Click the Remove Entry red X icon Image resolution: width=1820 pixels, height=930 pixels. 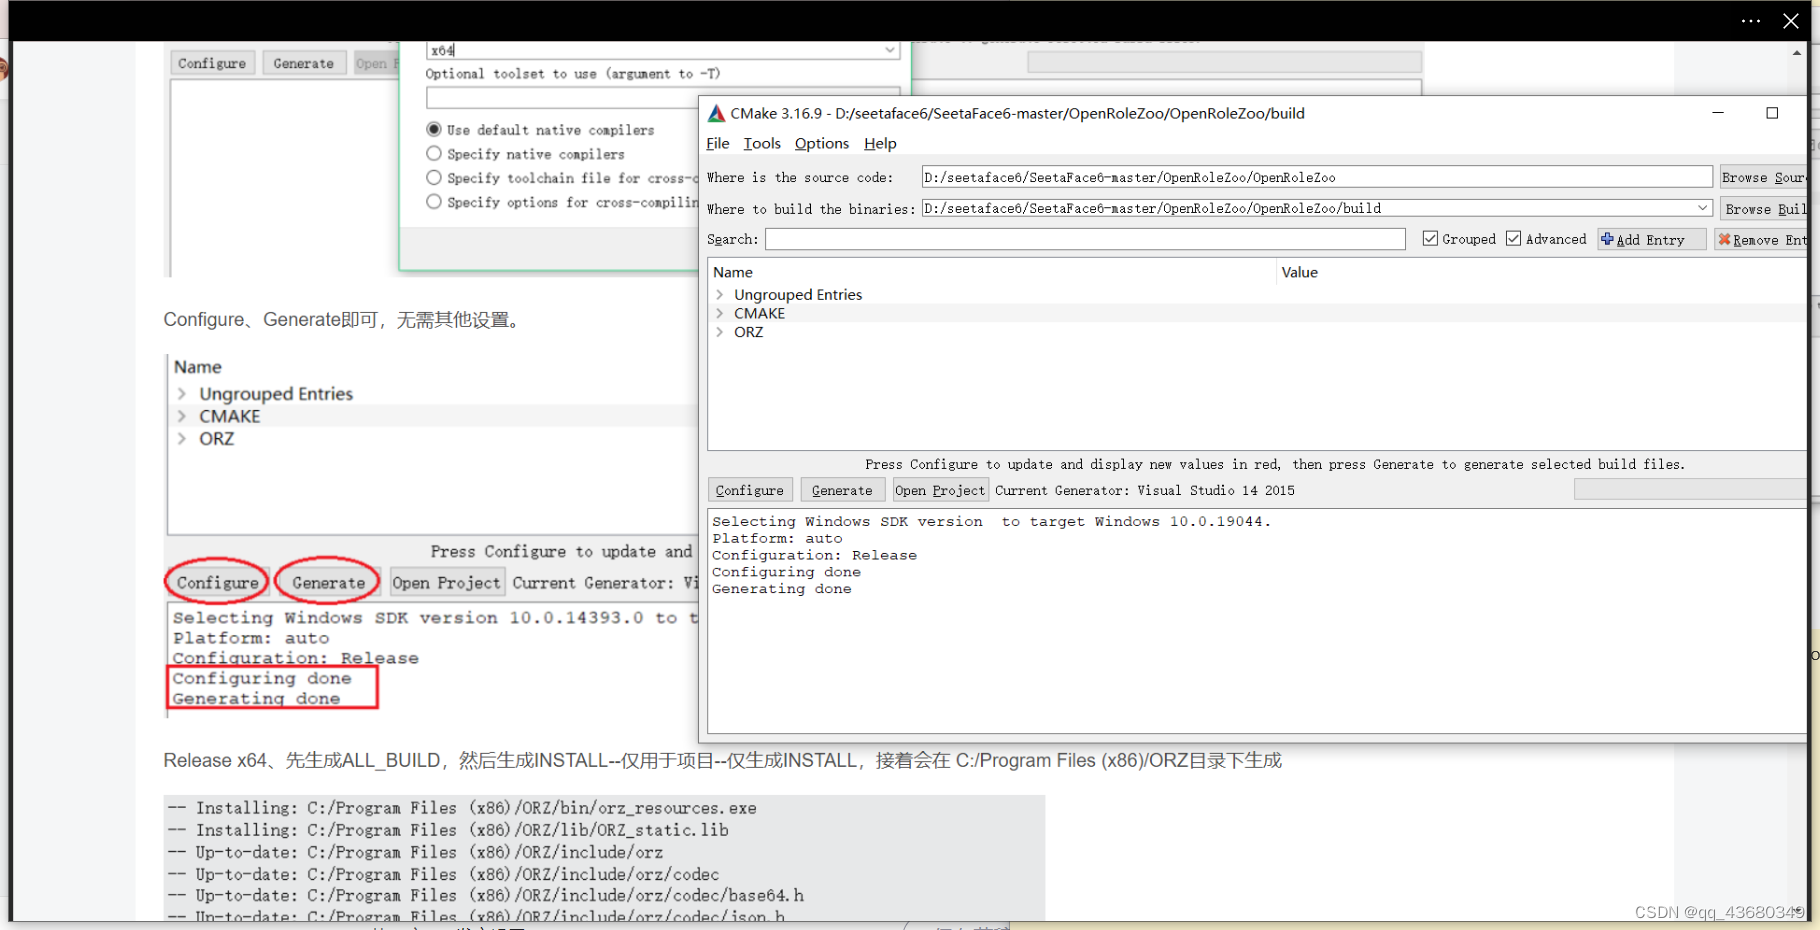(1726, 239)
